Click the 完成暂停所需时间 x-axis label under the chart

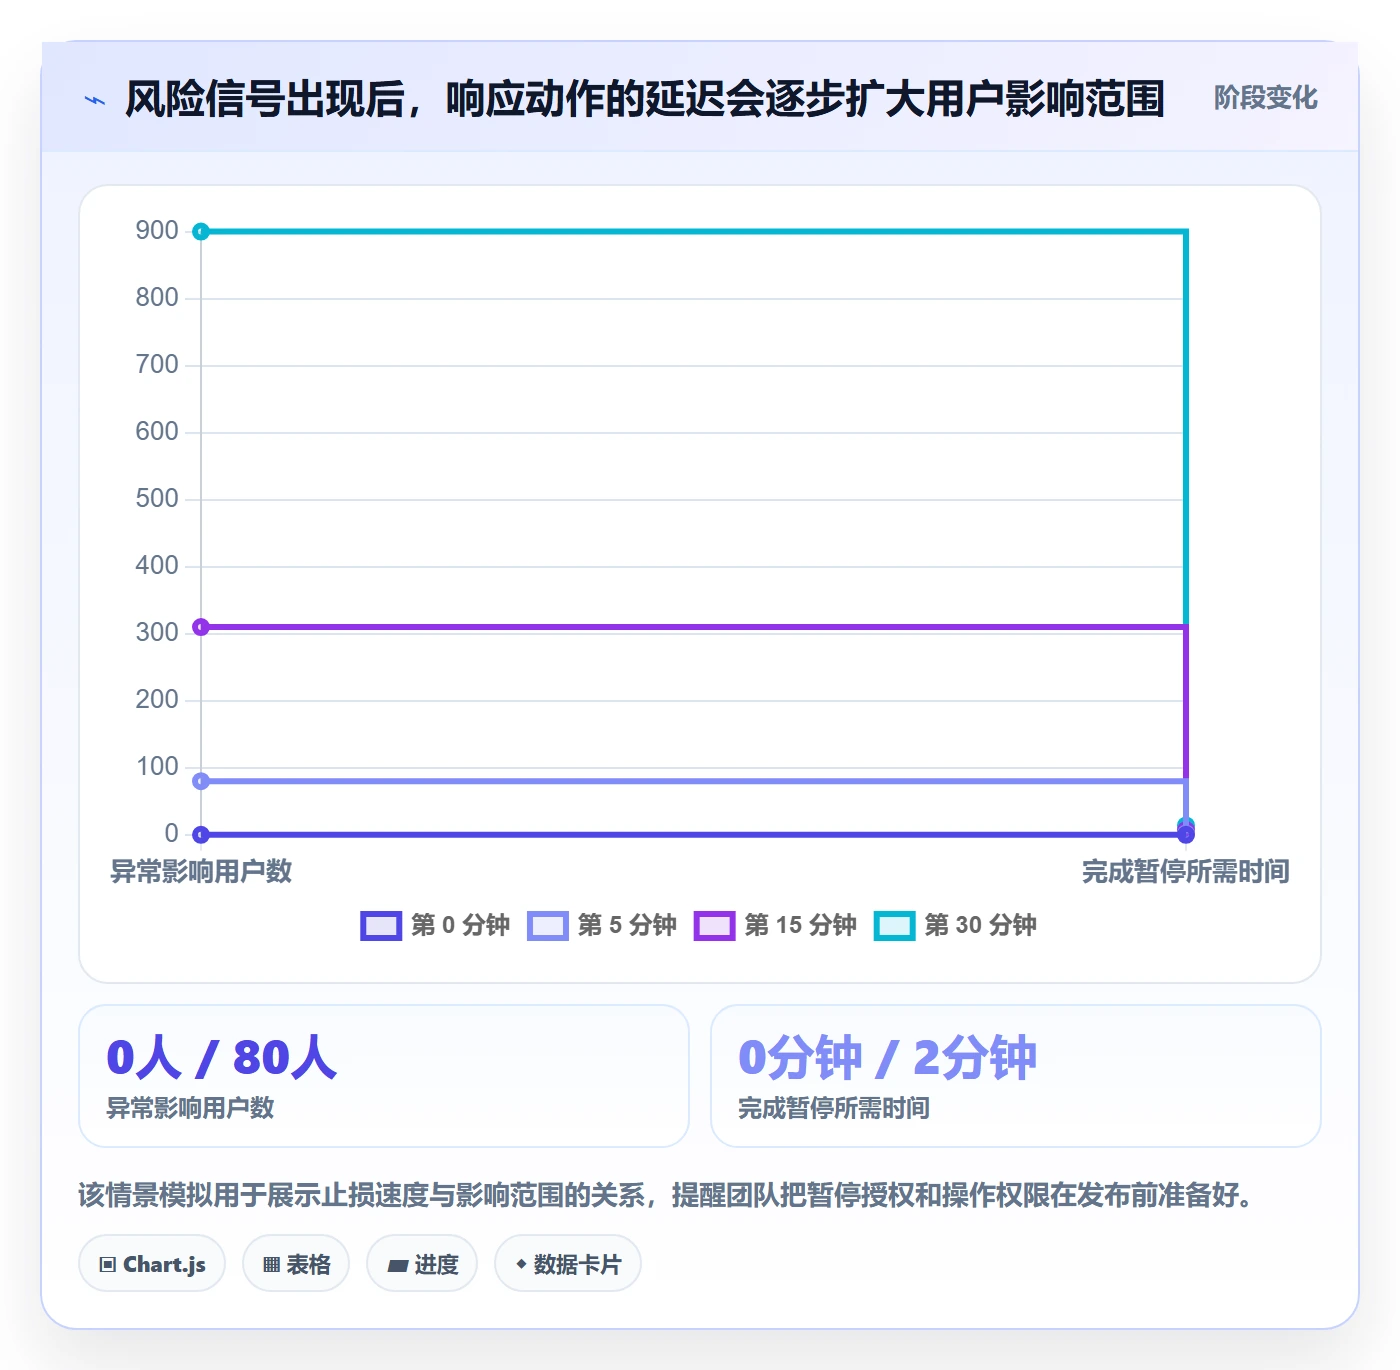click(x=1186, y=872)
